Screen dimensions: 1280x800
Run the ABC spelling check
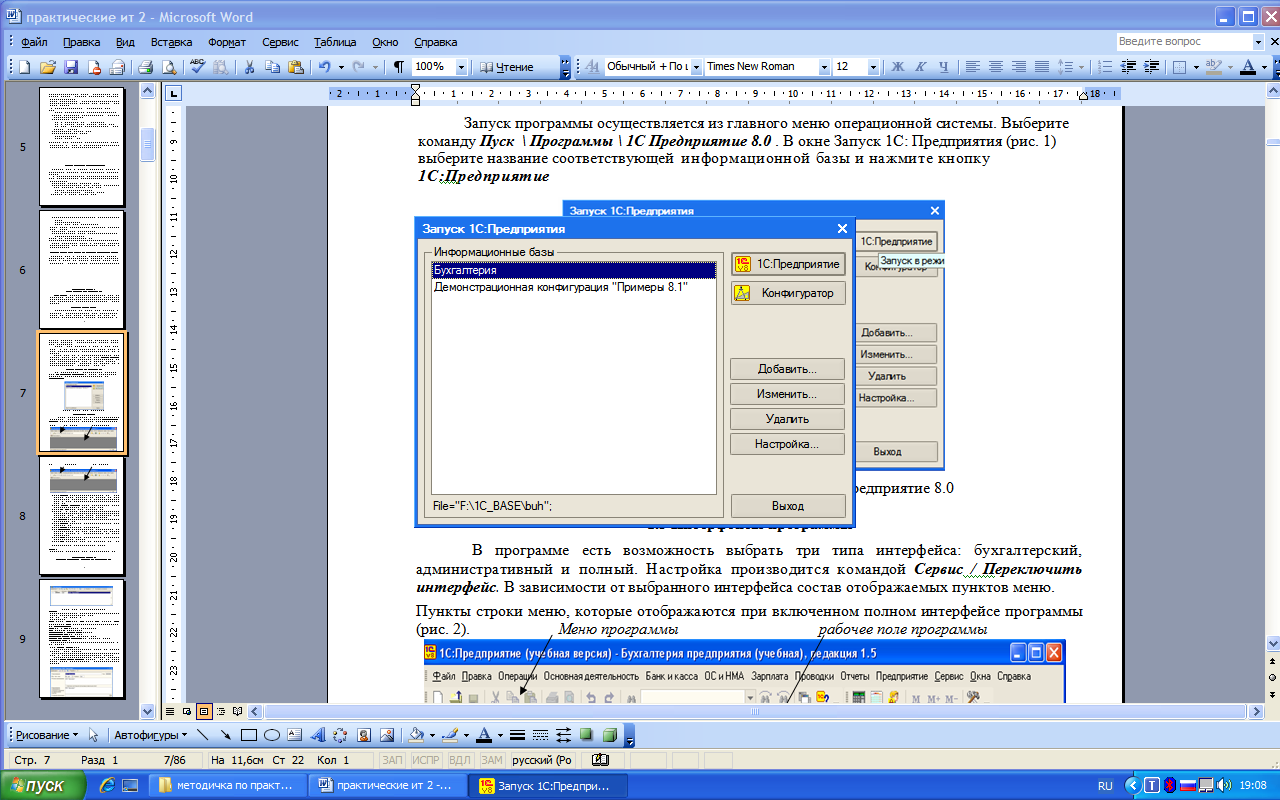click(197, 67)
